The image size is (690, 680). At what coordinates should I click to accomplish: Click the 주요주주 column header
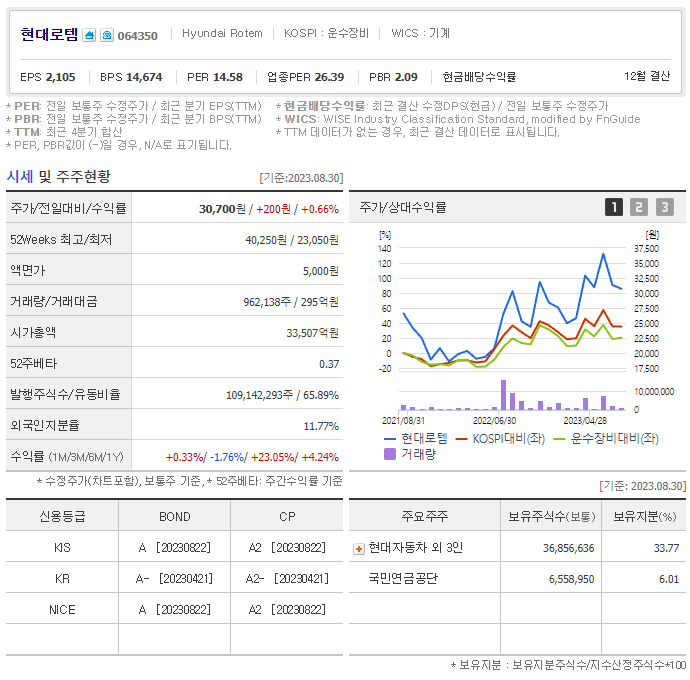(425, 516)
